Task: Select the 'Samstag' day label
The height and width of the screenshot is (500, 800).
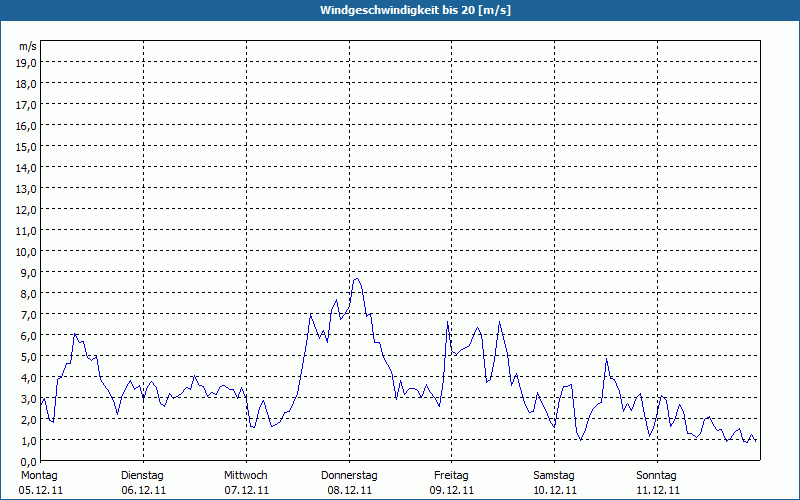Action: click(x=554, y=476)
